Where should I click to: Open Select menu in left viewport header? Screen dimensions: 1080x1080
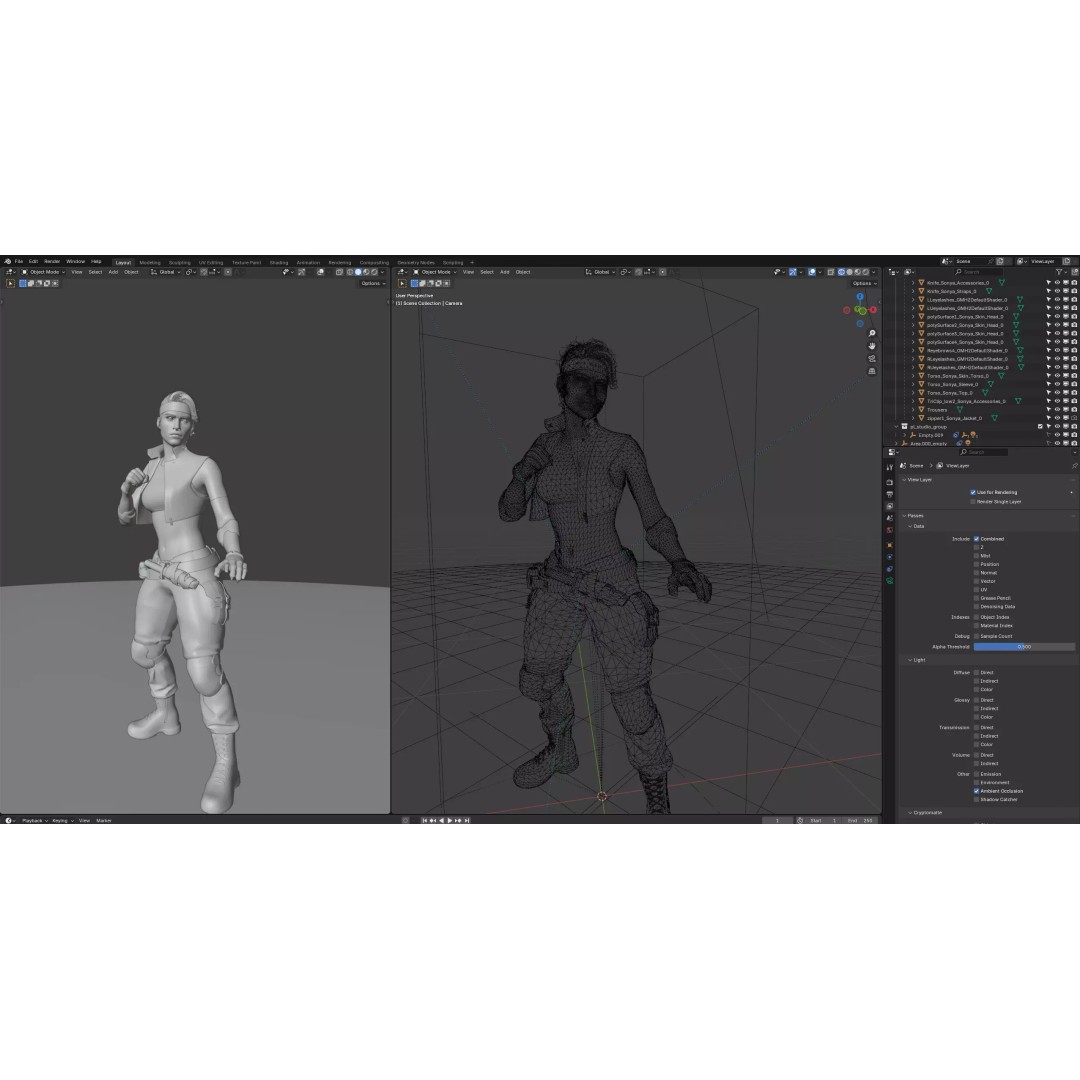95,272
